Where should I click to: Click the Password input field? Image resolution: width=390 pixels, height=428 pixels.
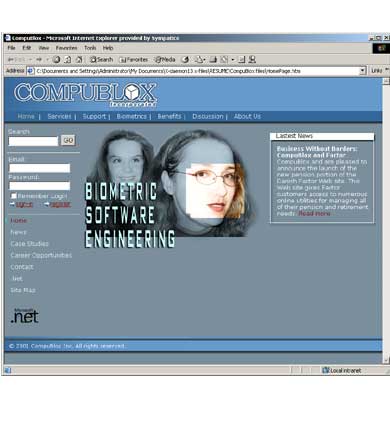click(x=40, y=186)
